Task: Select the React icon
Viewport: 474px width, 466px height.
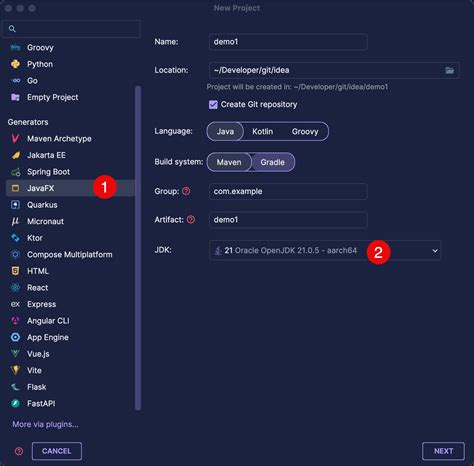Action: pyautogui.click(x=15, y=287)
